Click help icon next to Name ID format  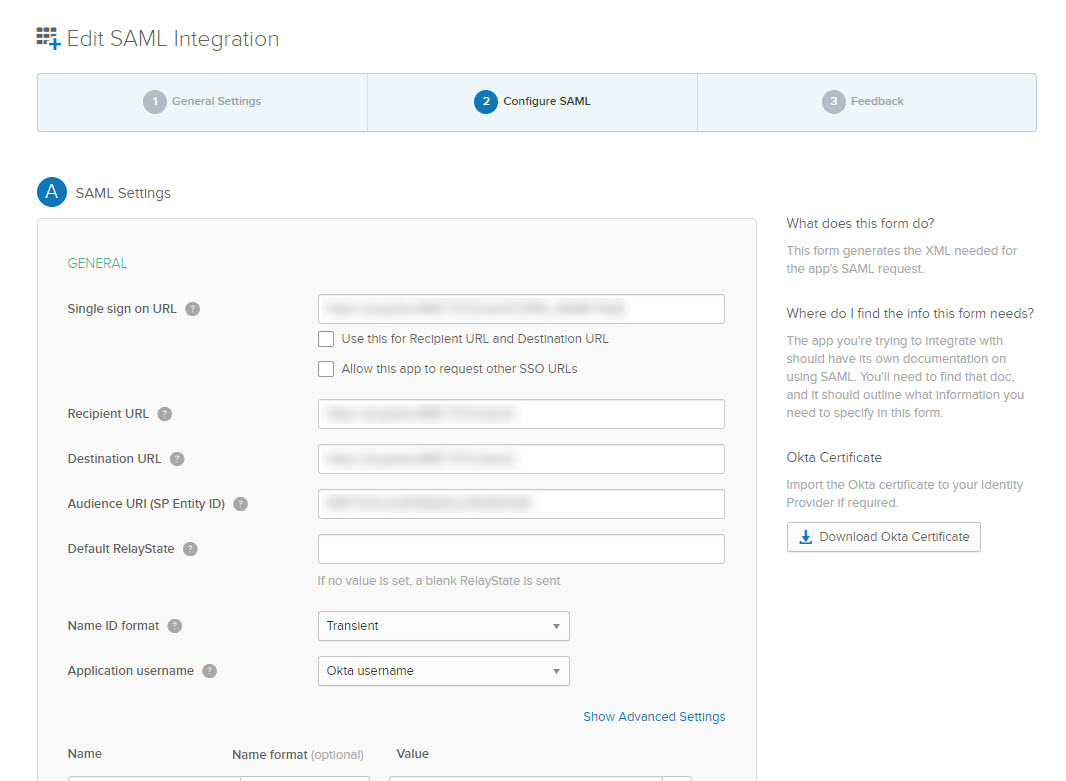[x=175, y=626]
